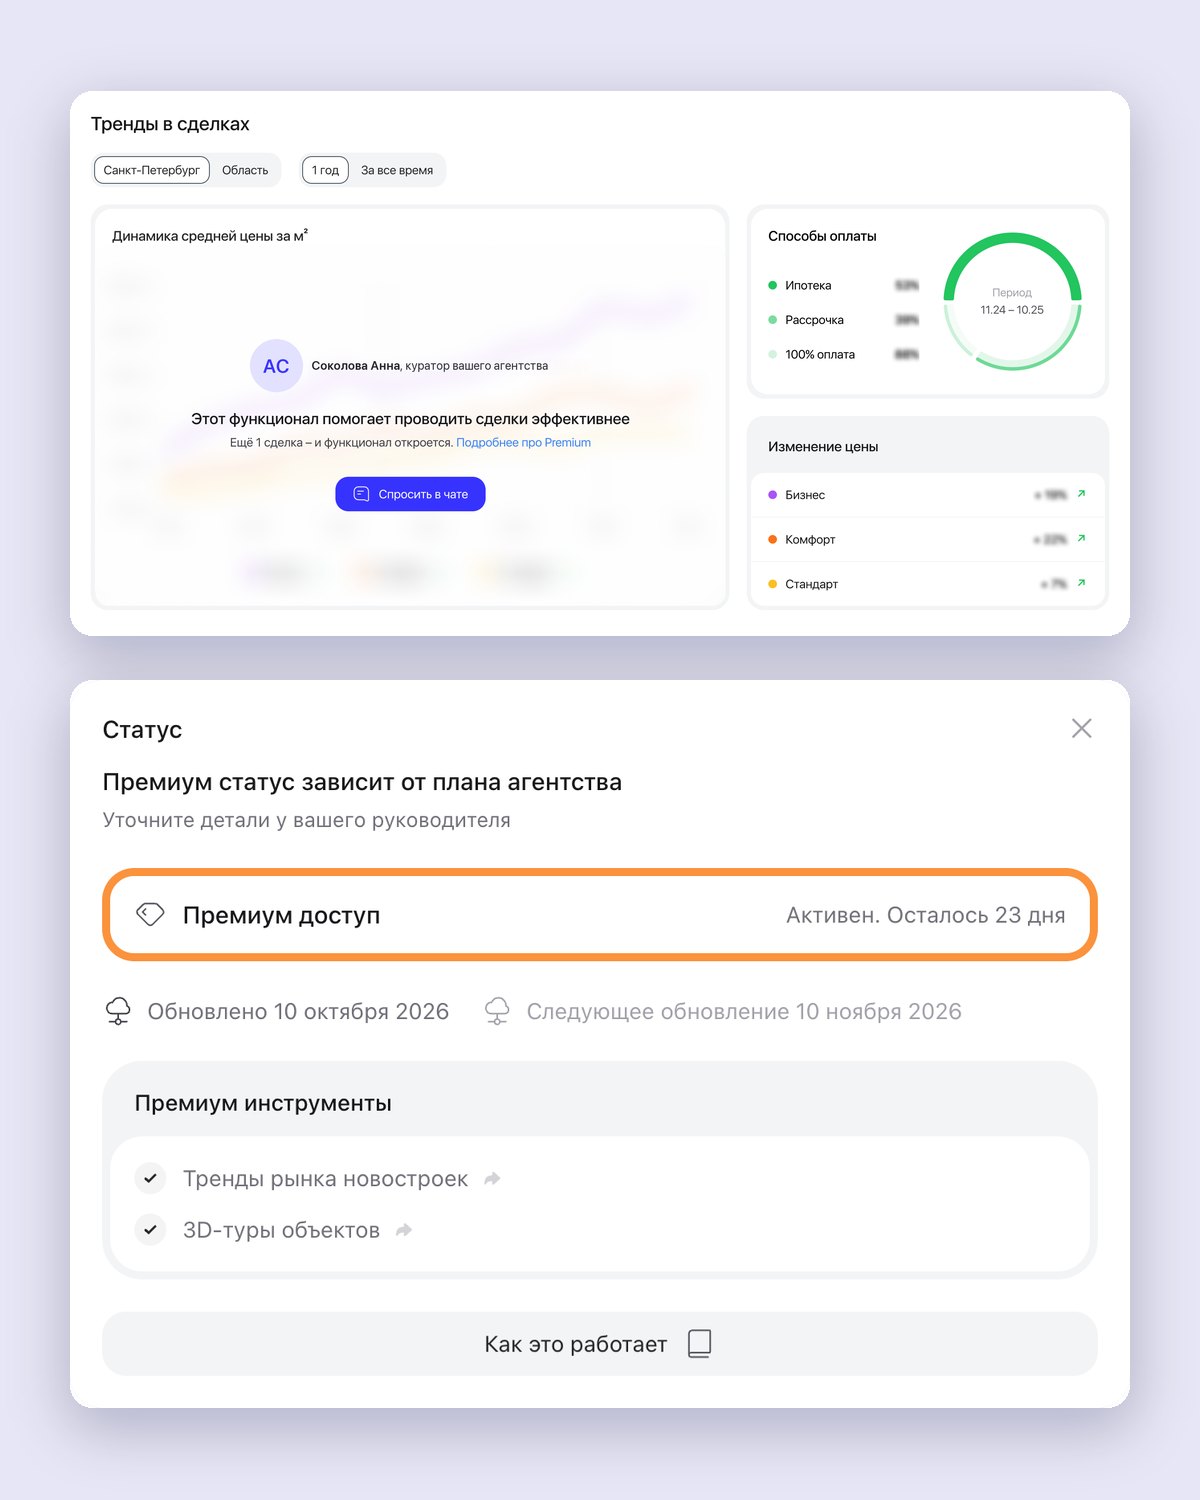The image size is (1200, 1500).
Task: Click the light green Рассрочка legend dot
Action: [x=772, y=320]
